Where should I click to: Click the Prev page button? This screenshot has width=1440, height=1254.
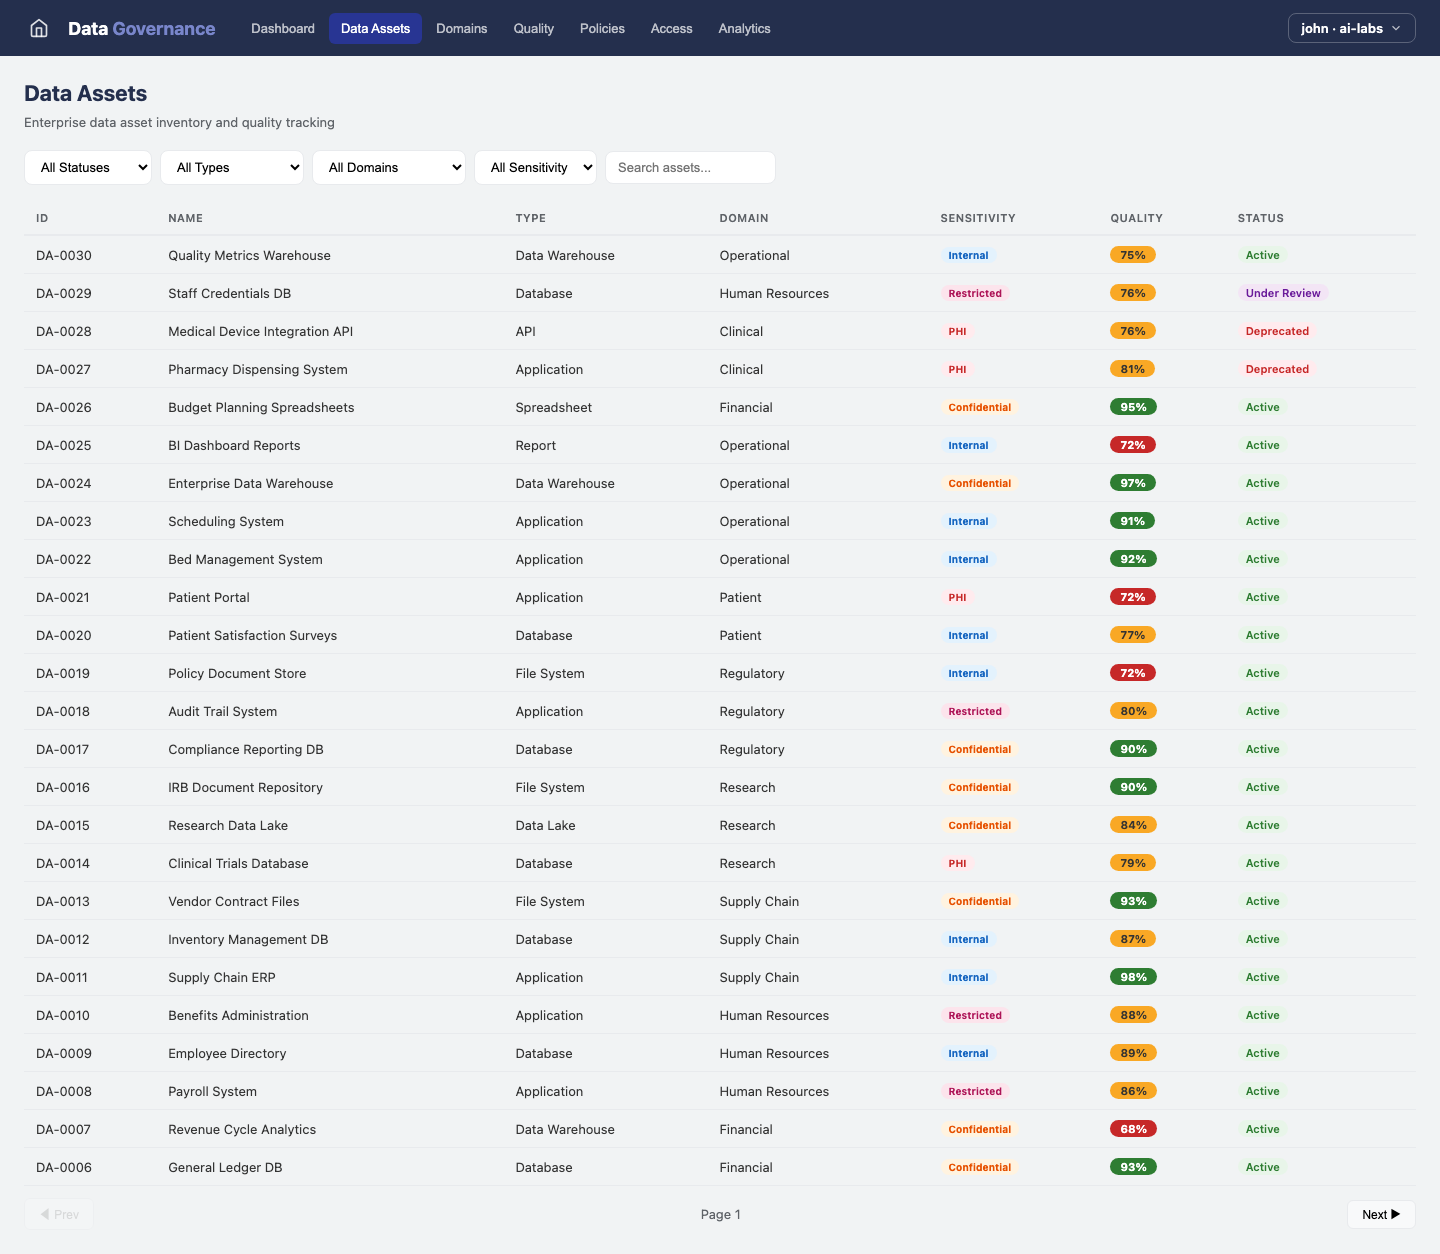pos(59,1214)
